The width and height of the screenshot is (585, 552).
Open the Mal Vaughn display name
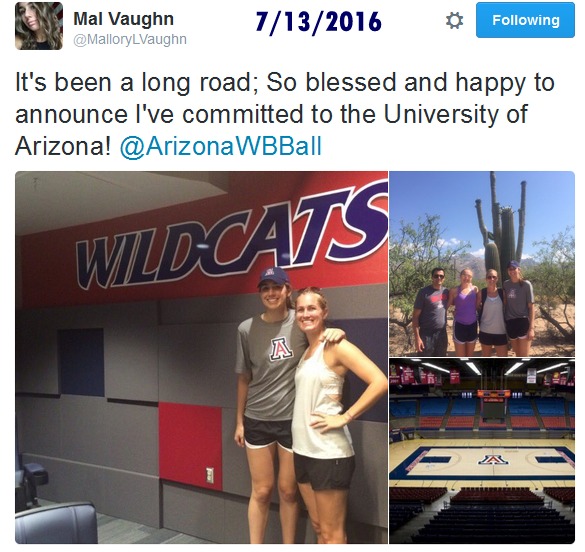pos(123,18)
